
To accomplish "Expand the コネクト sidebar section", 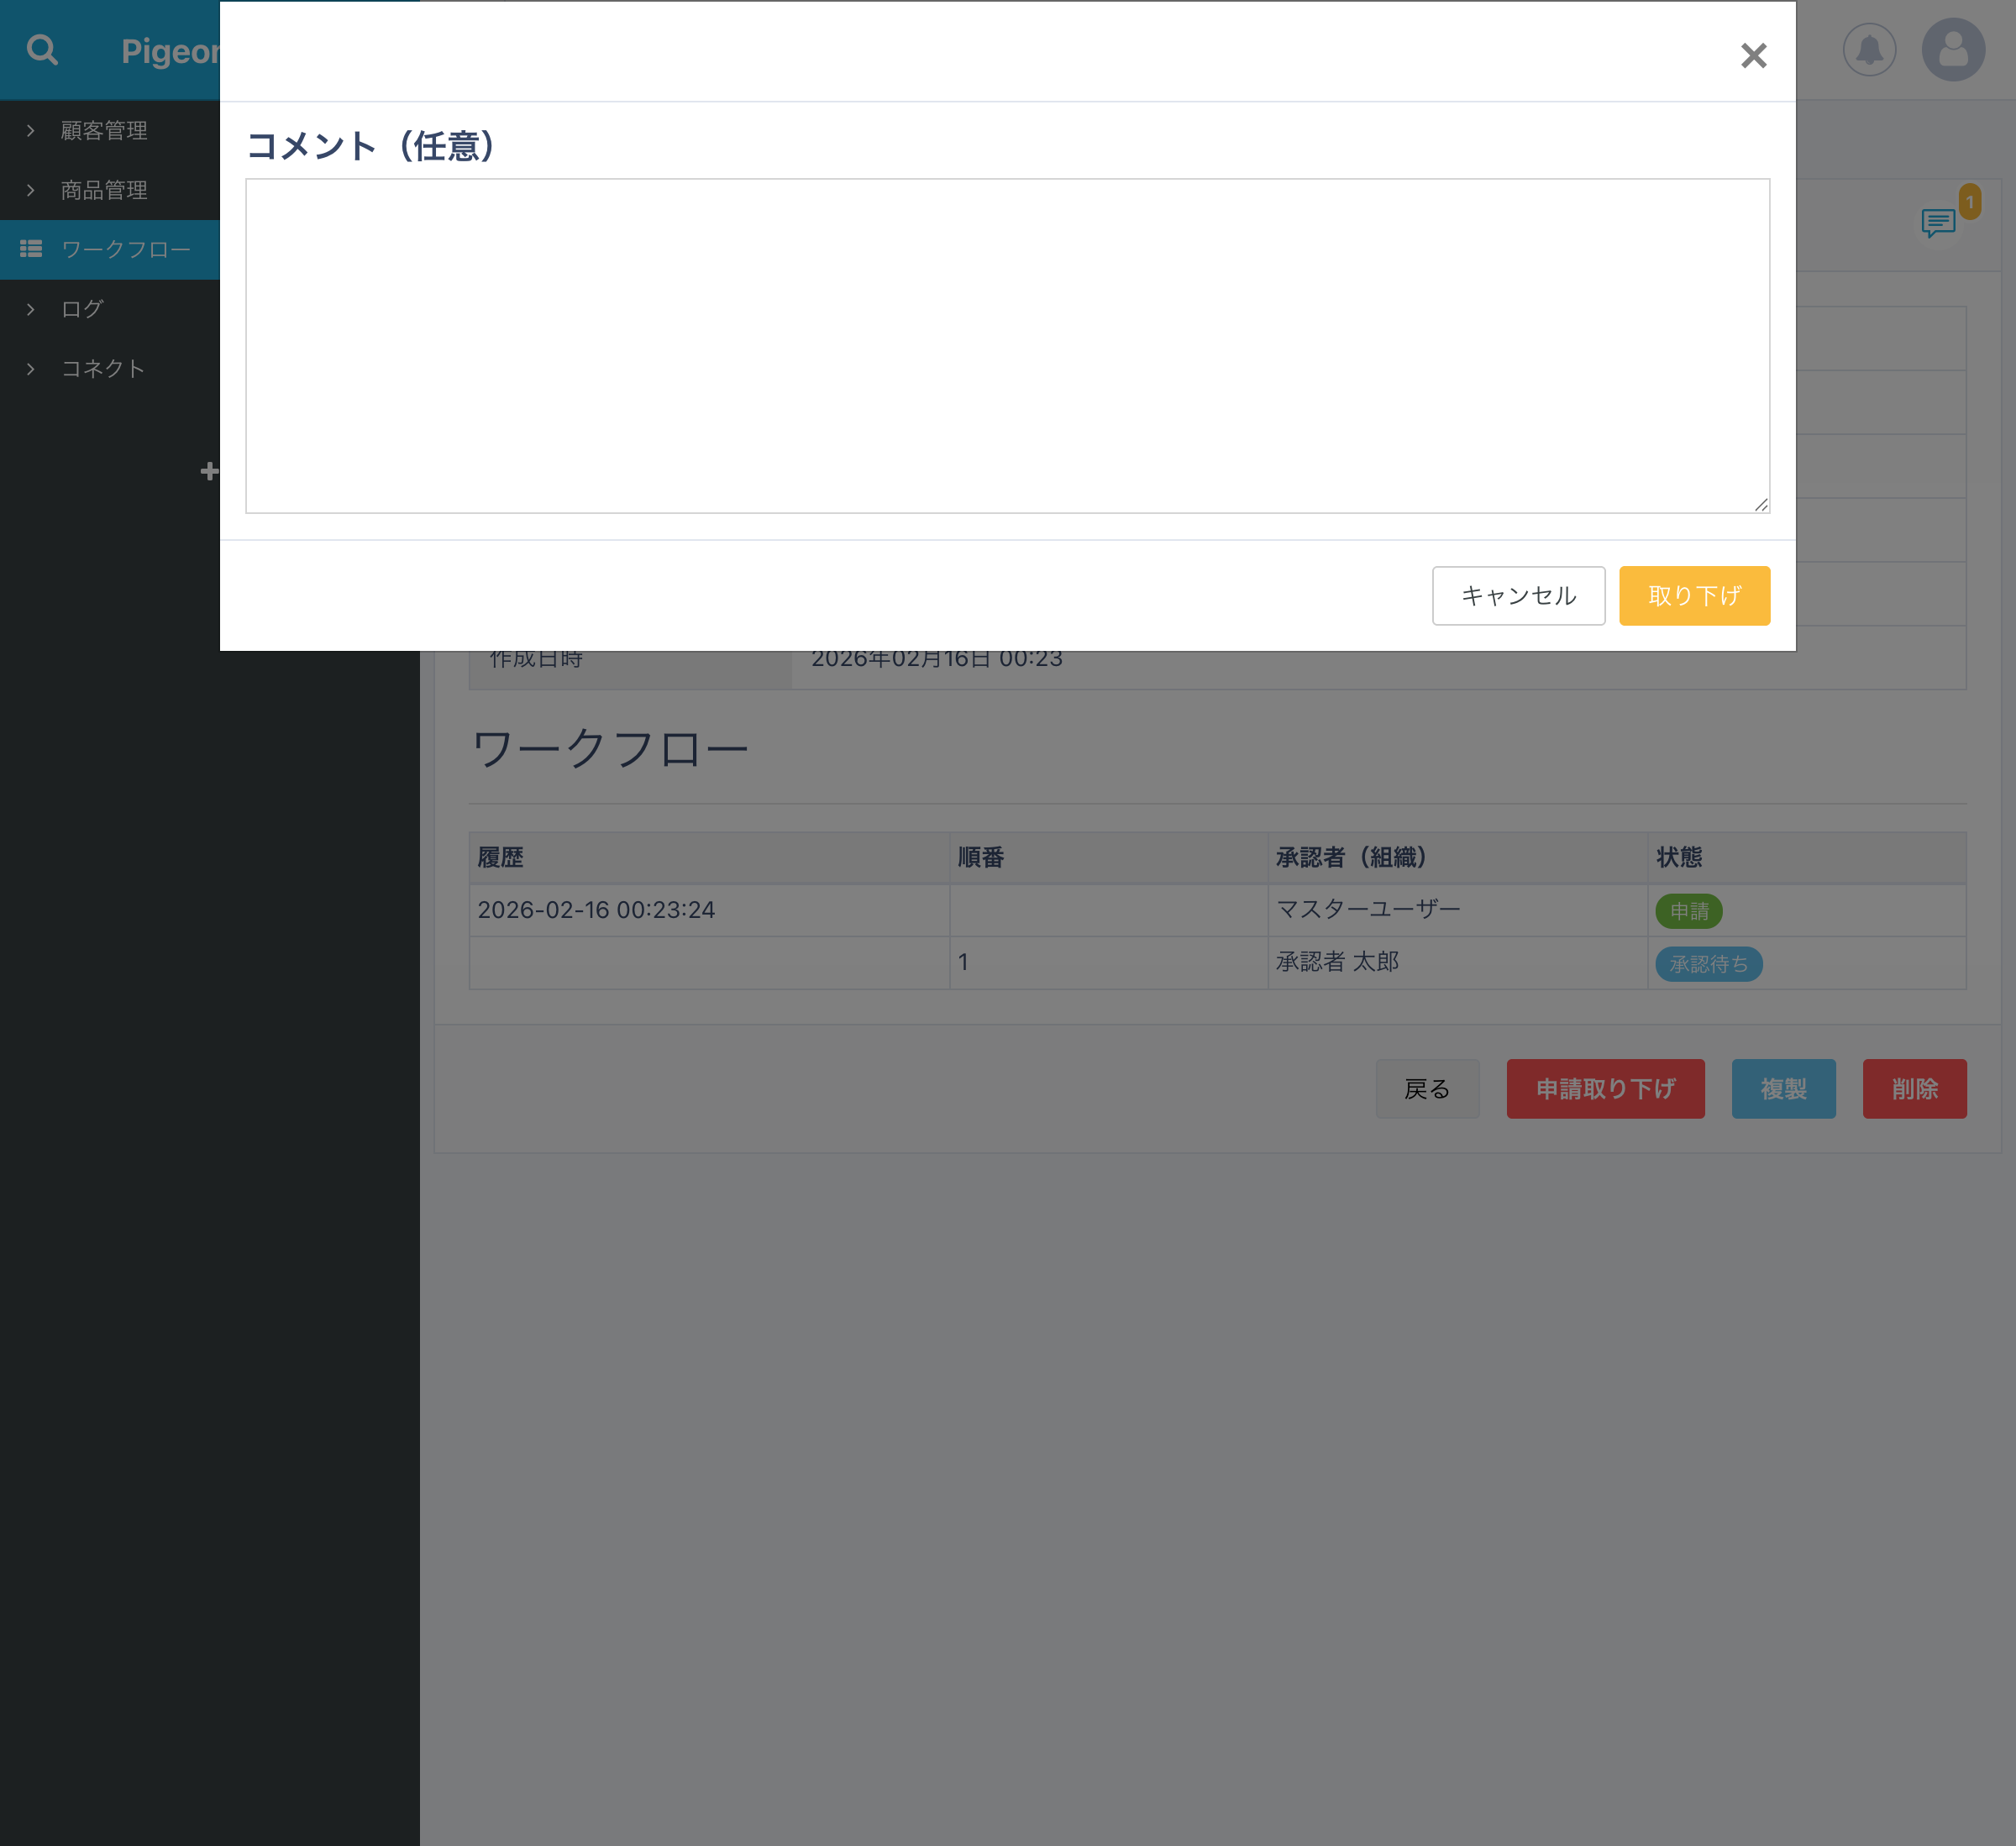I will (101, 368).
